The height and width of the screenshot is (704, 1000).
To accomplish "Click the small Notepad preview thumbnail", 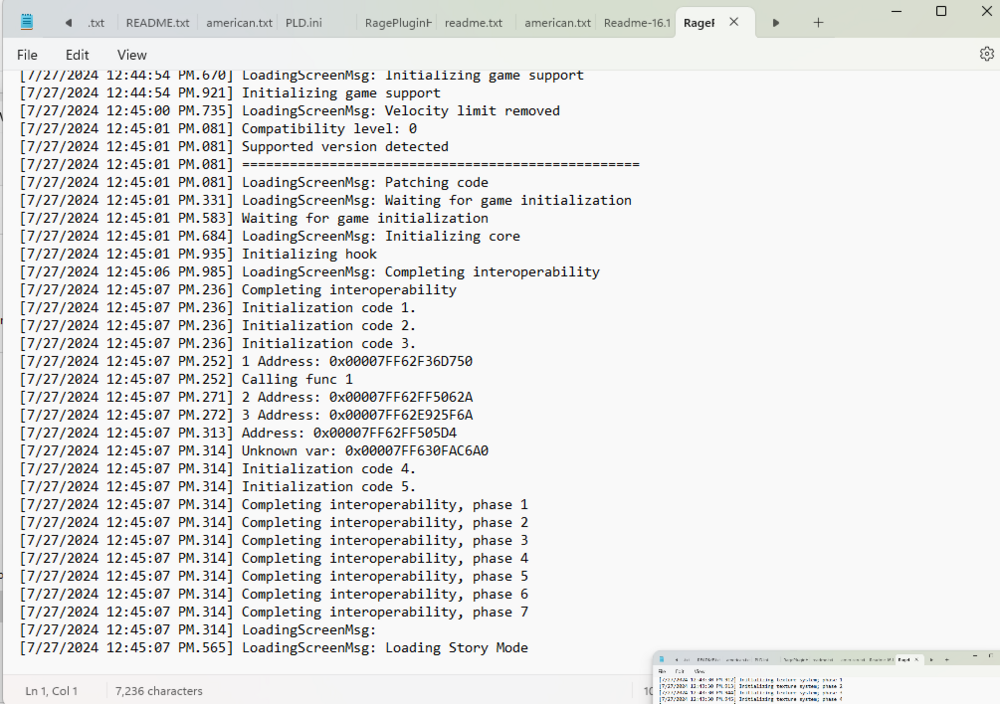I will pyautogui.click(x=826, y=678).
